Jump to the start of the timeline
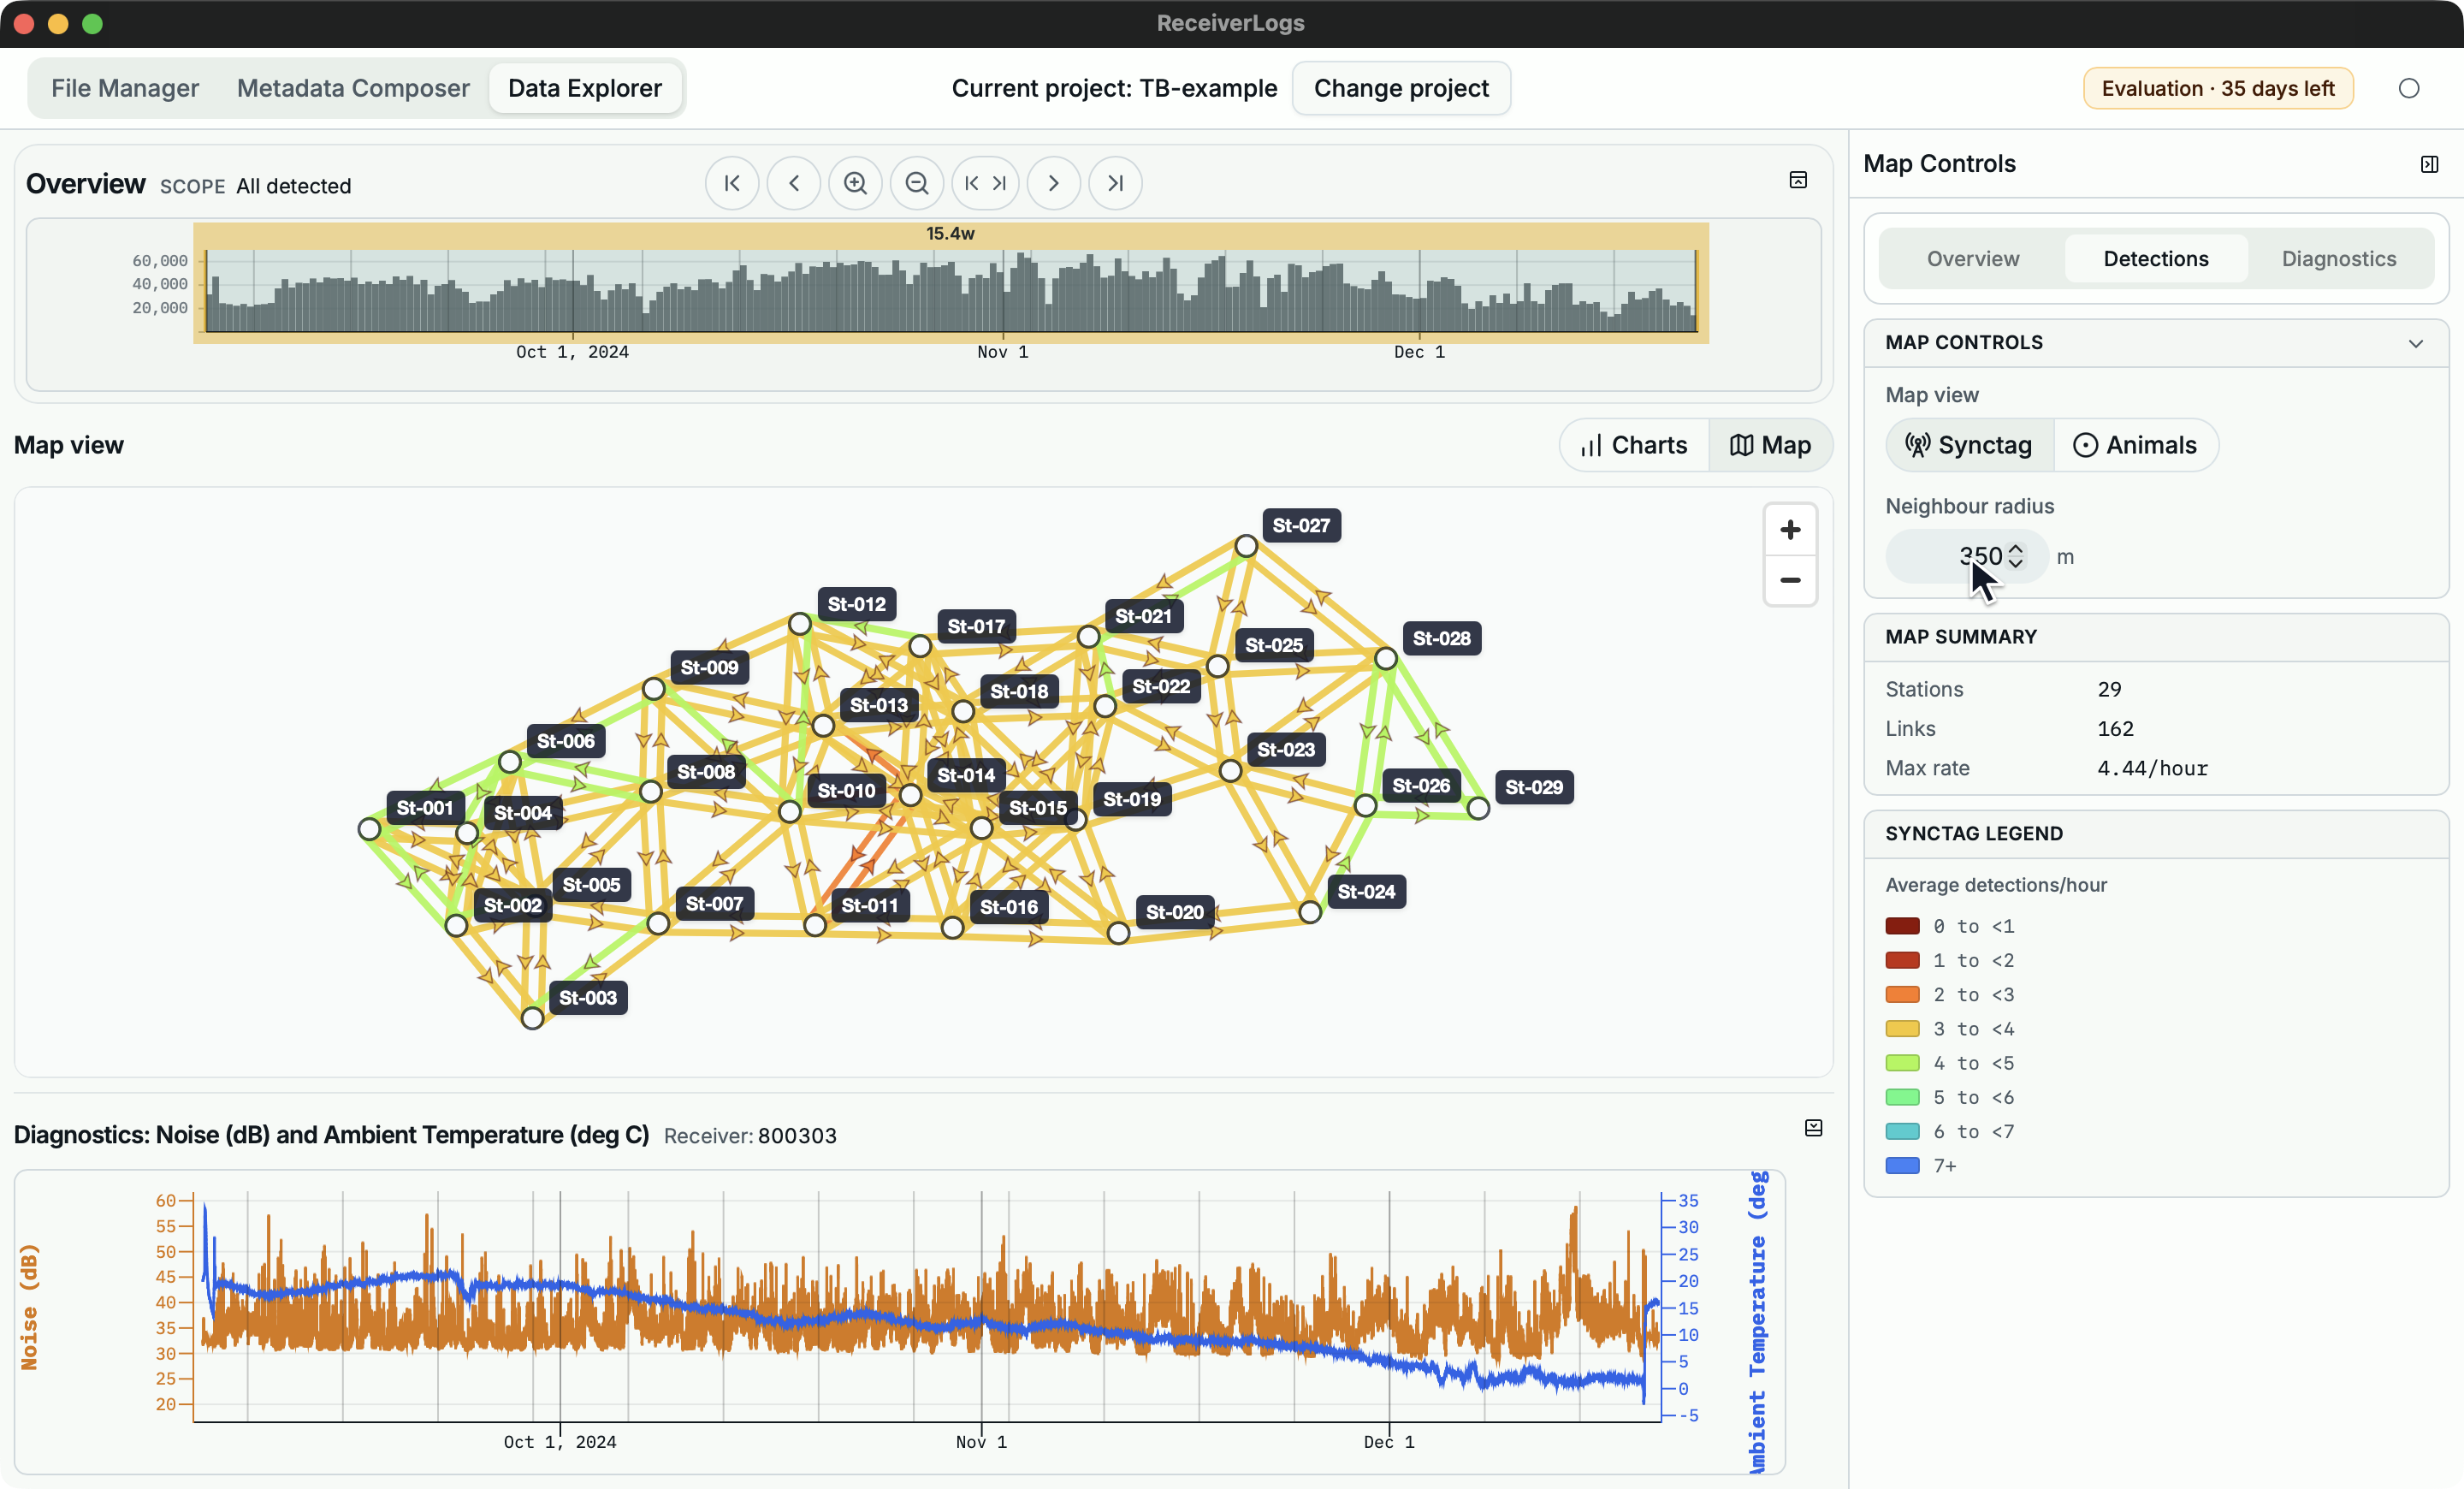Image resolution: width=2464 pixels, height=1489 pixels. 732,183
